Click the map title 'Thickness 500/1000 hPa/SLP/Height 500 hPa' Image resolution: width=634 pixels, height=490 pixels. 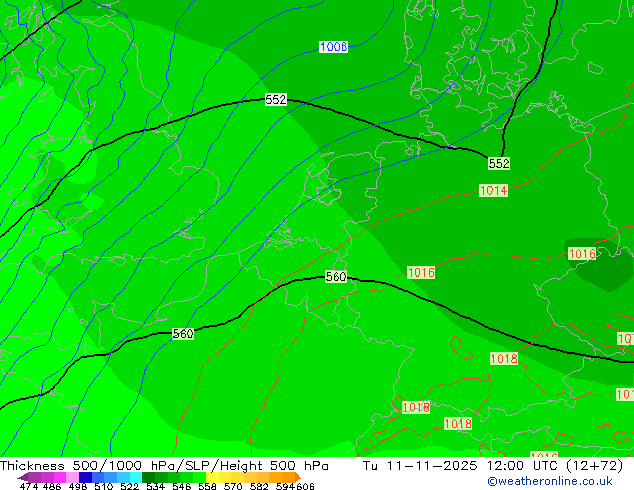(164, 466)
